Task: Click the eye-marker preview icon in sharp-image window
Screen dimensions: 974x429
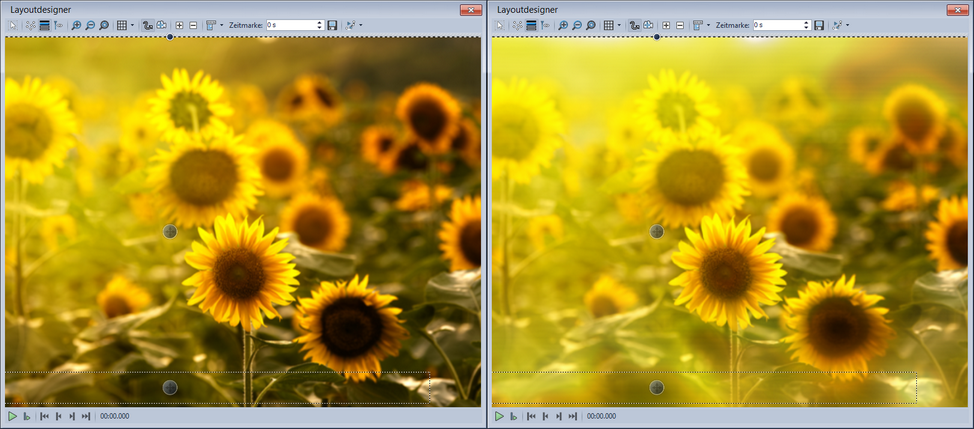Action: 58,25
